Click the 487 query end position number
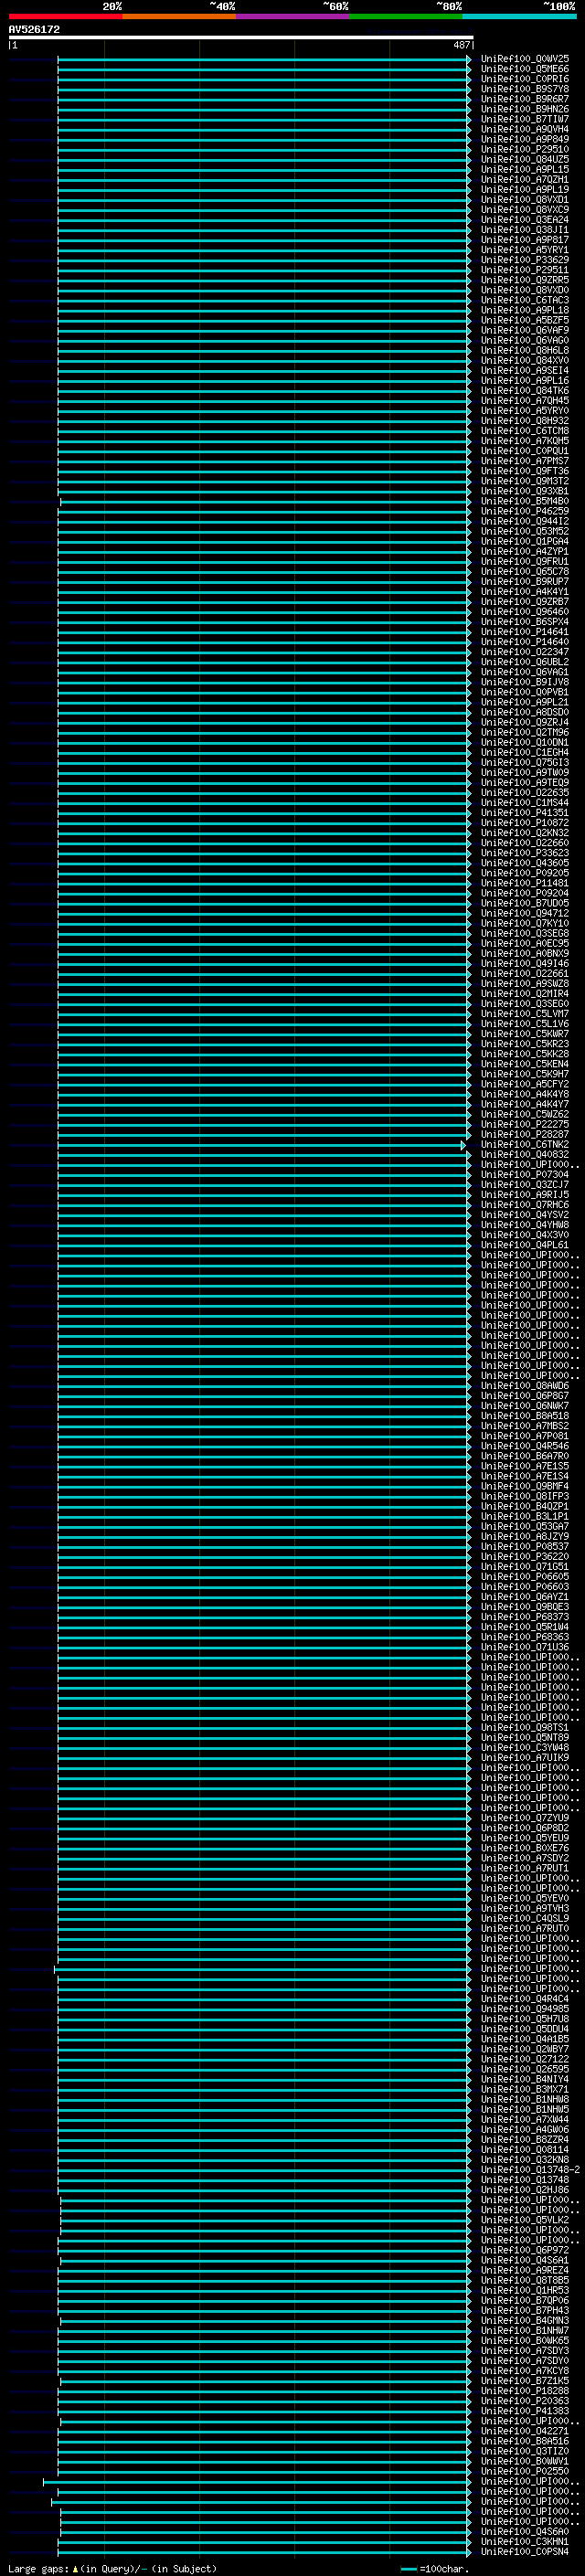Screen dimensions: 585x2576 click(x=461, y=45)
